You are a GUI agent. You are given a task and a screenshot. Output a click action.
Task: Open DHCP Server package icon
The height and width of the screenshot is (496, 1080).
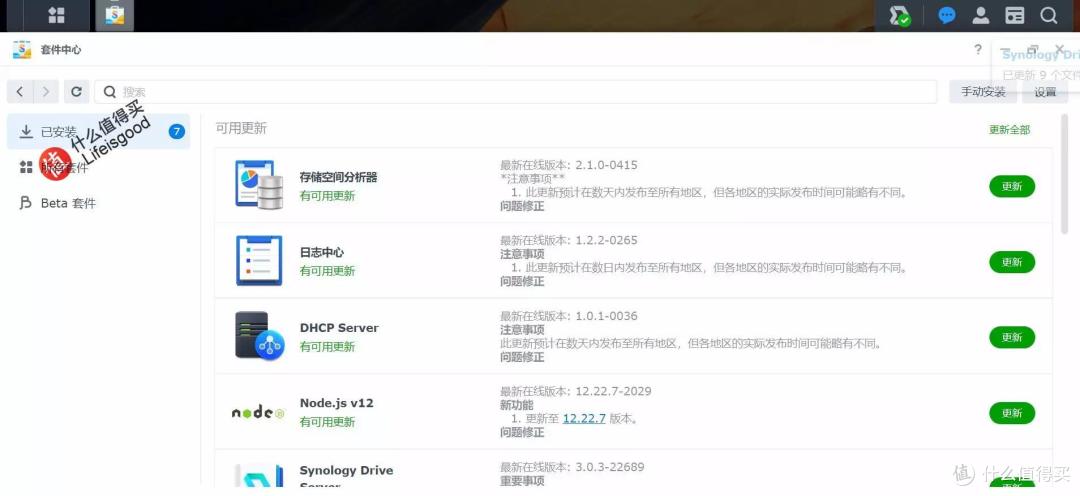(x=260, y=336)
